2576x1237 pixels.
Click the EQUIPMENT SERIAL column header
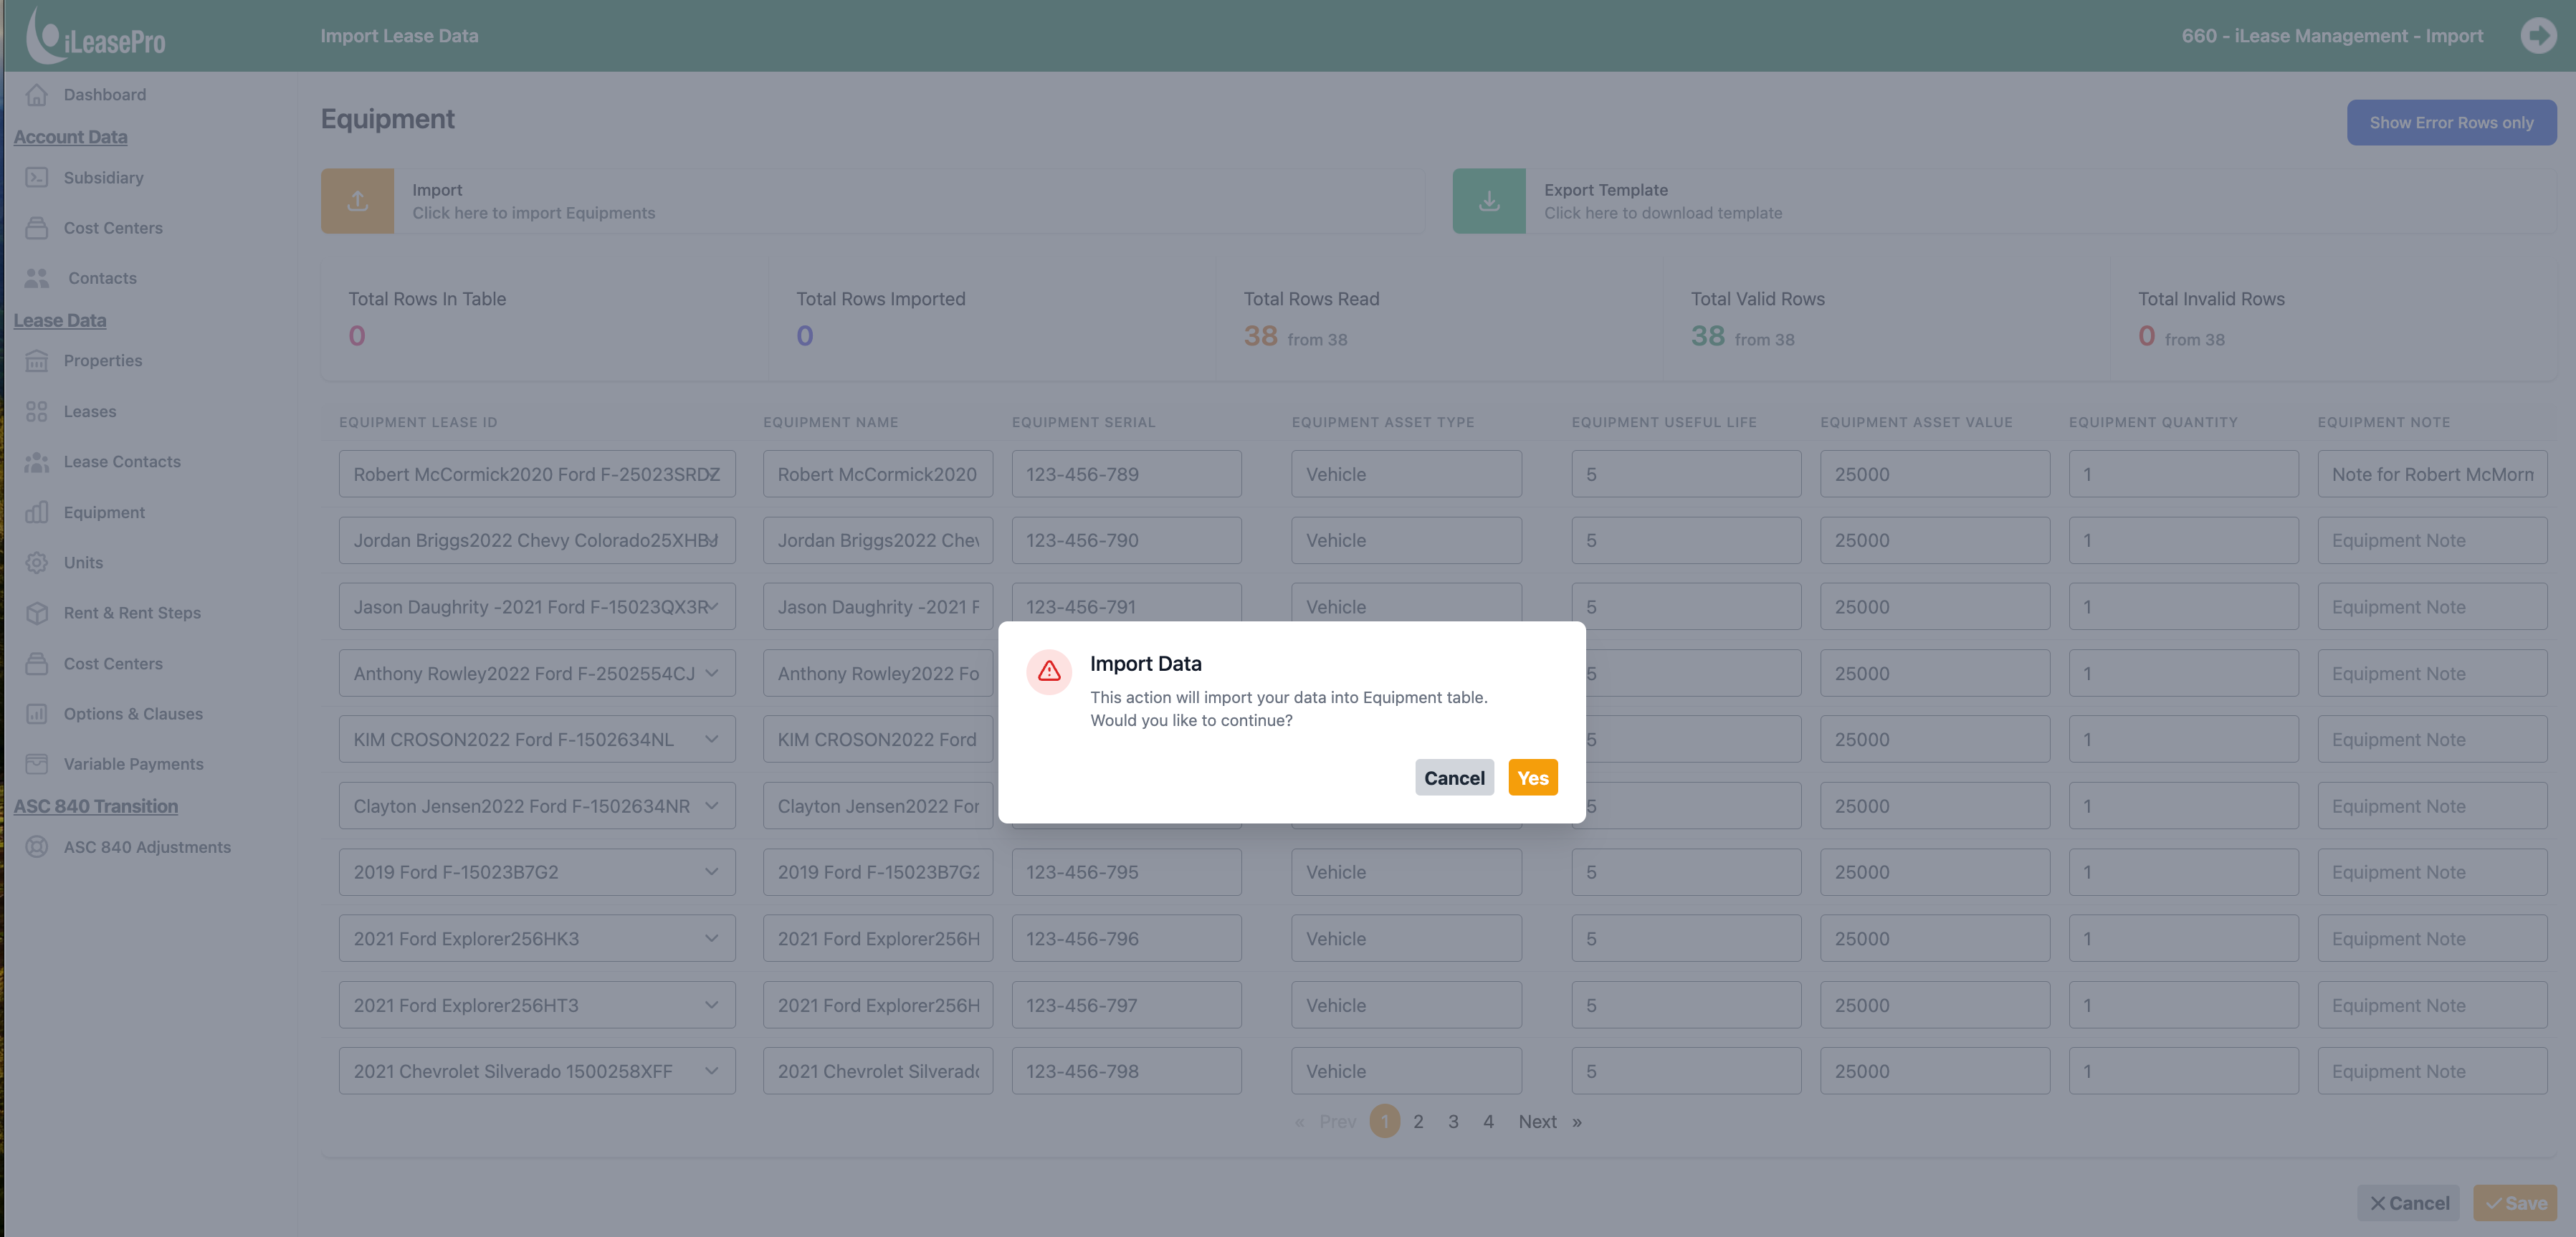1083,422
